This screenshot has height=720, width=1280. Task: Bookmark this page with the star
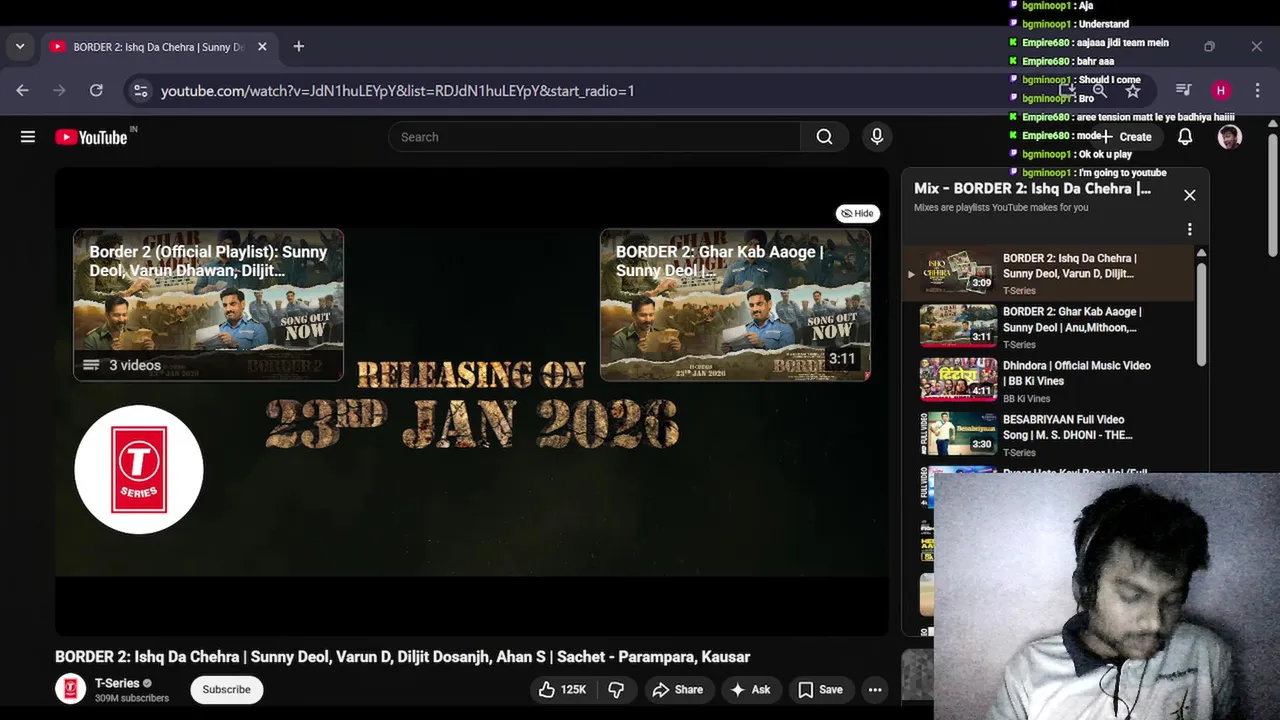click(x=1133, y=91)
